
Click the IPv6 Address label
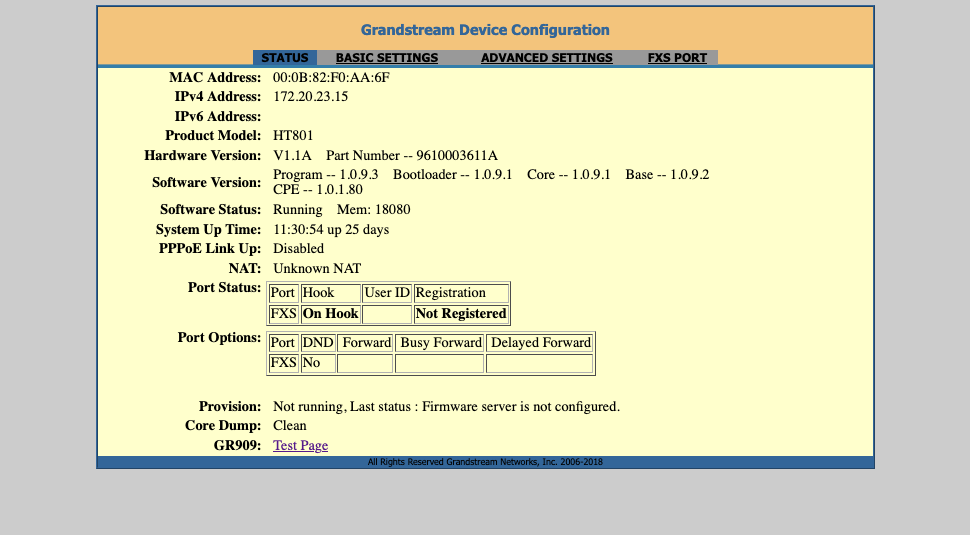pyautogui.click(x=218, y=116)
